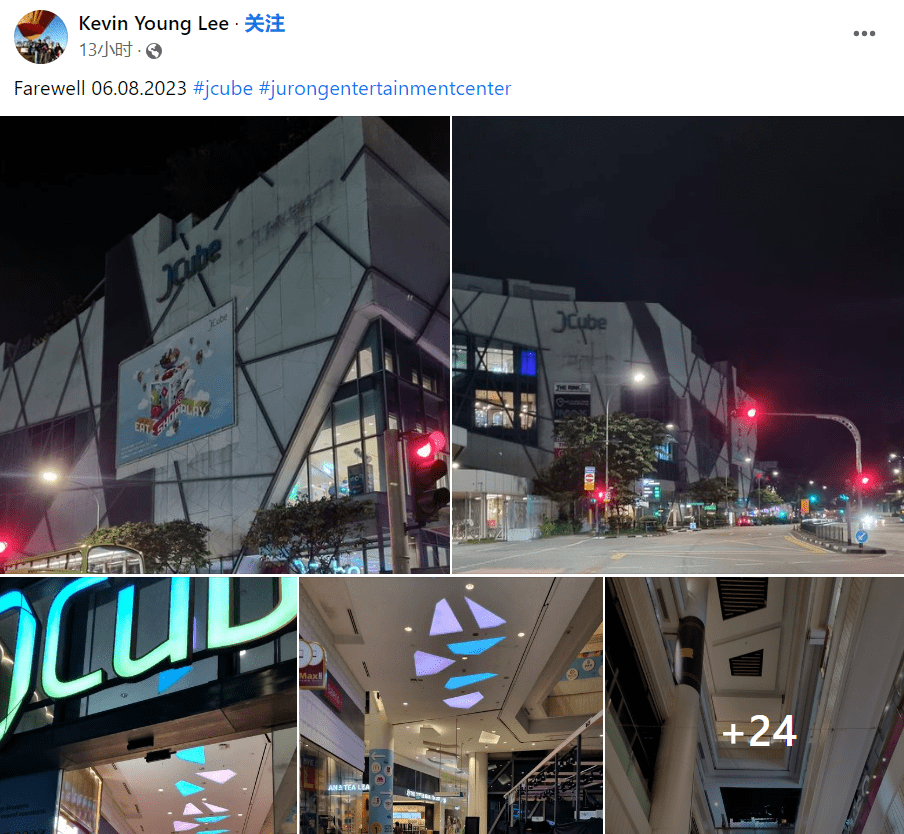Open Kevin Young Lee's profile avatar
The image size is (904, 834).
(x=40, y=36)
